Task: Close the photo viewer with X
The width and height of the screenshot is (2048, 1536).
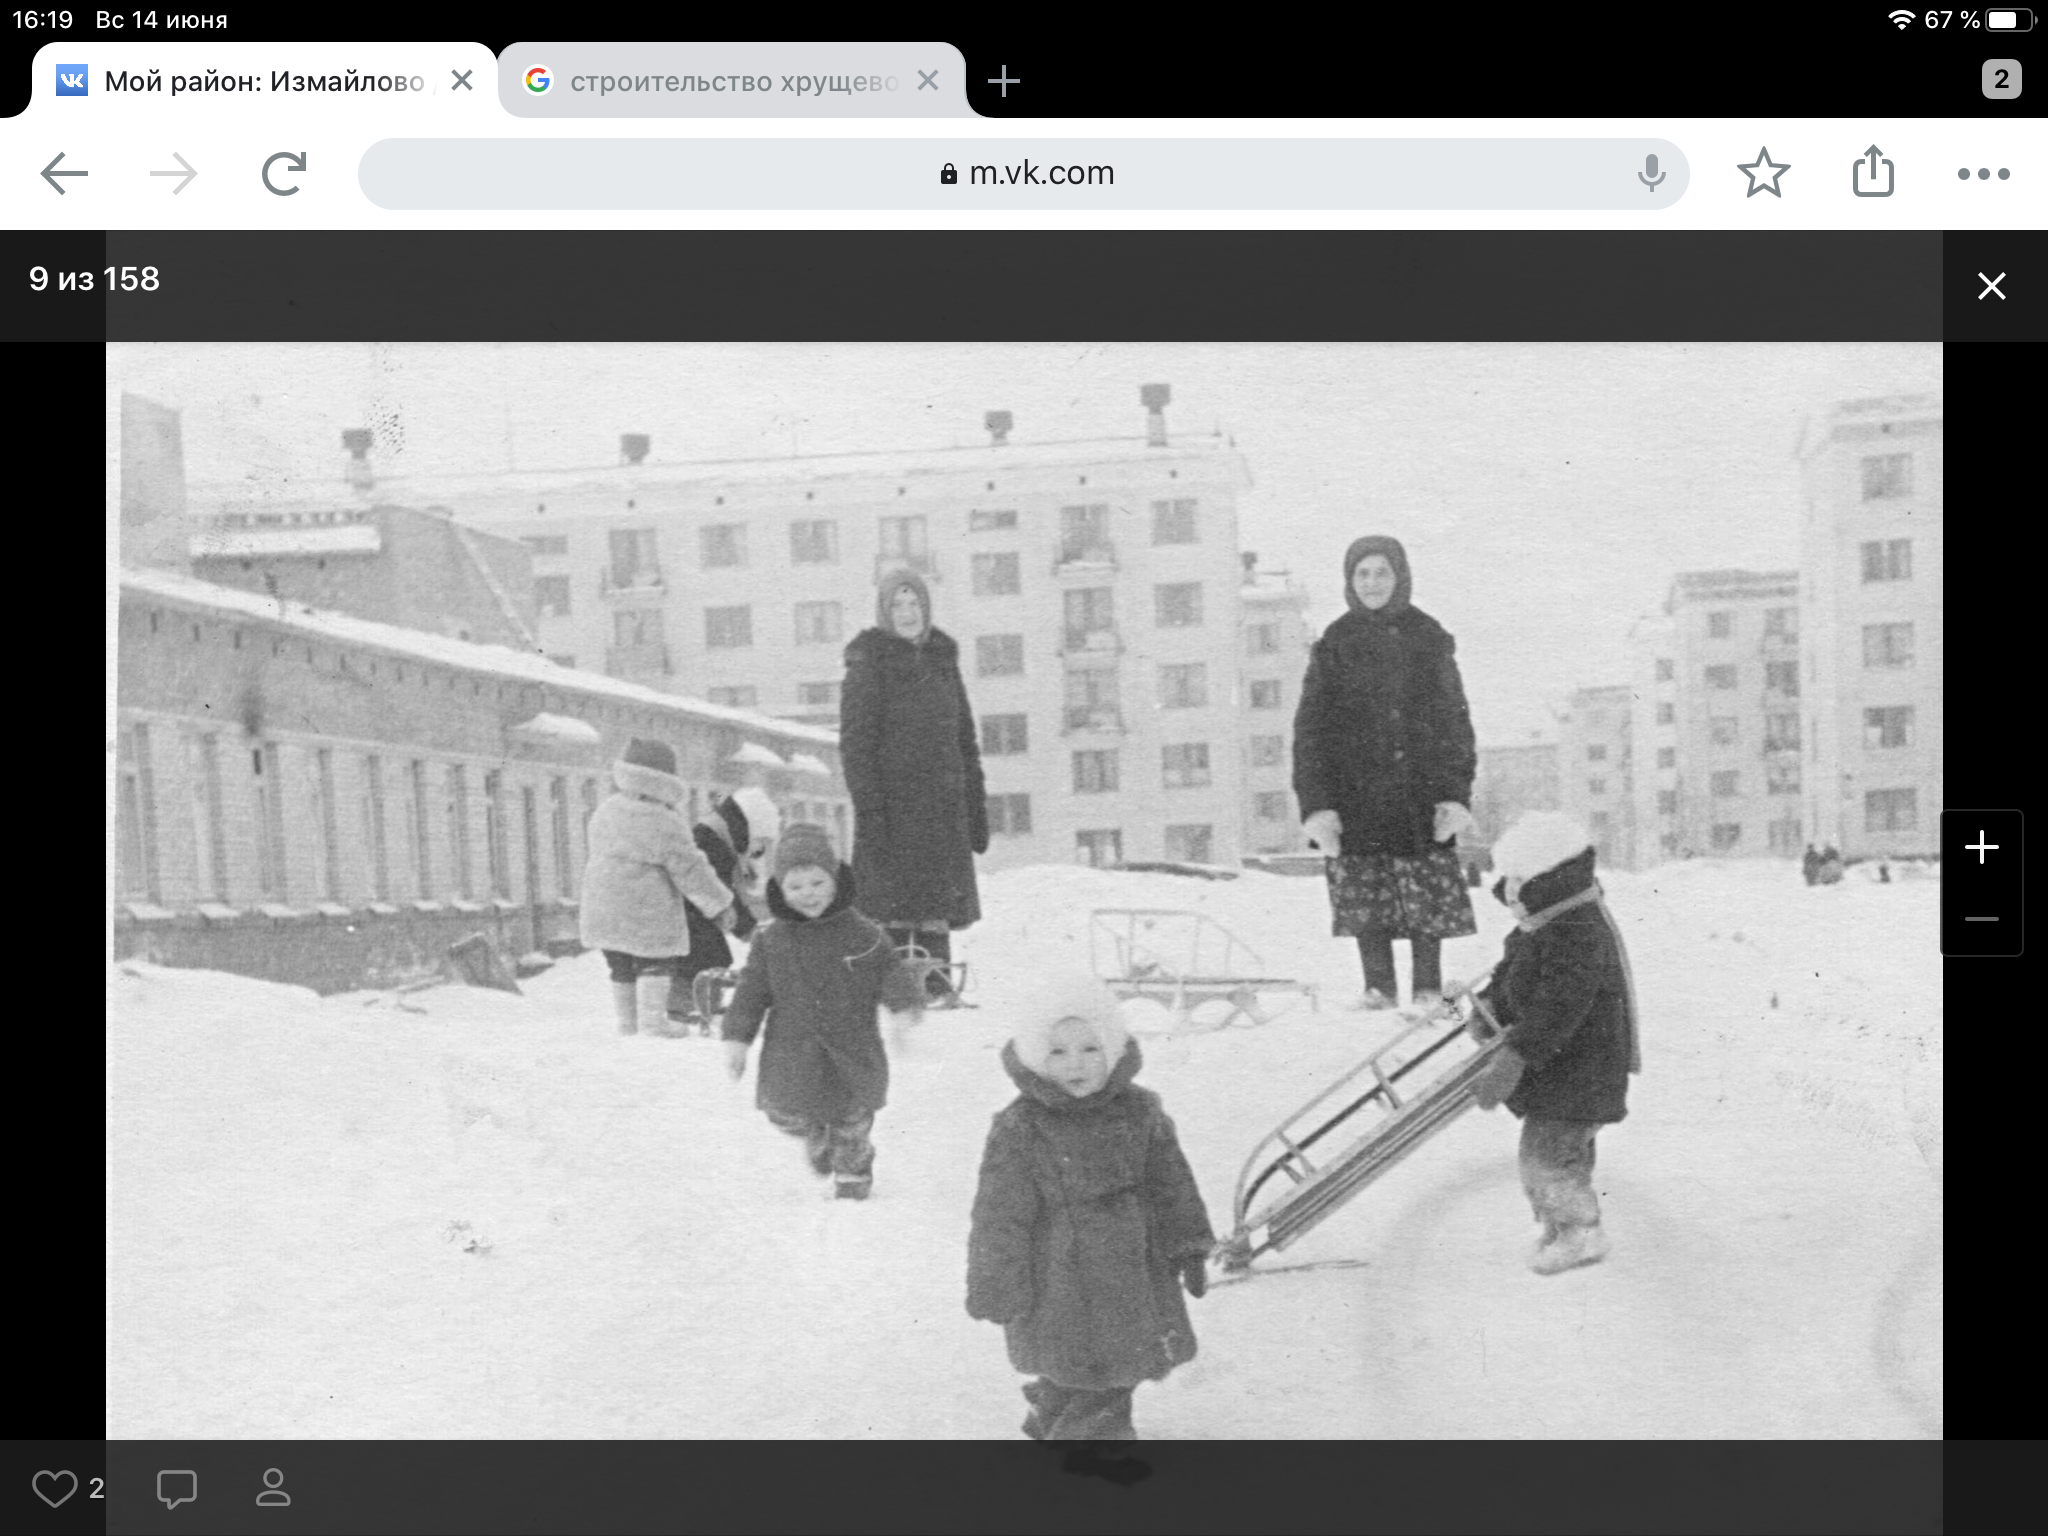Action: tap(1991, 287)
